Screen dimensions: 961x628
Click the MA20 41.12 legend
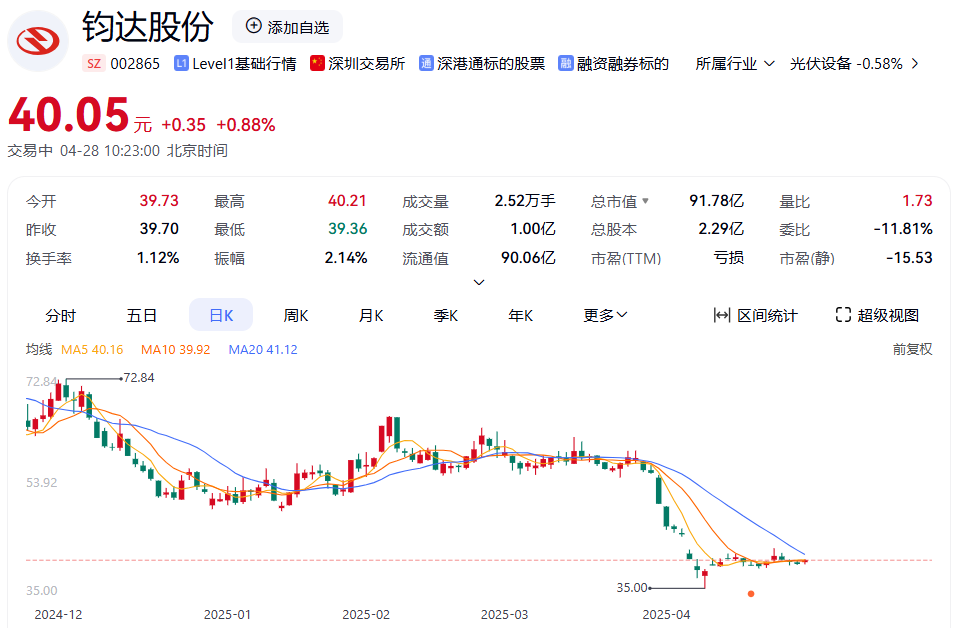[x=263, y=349]
